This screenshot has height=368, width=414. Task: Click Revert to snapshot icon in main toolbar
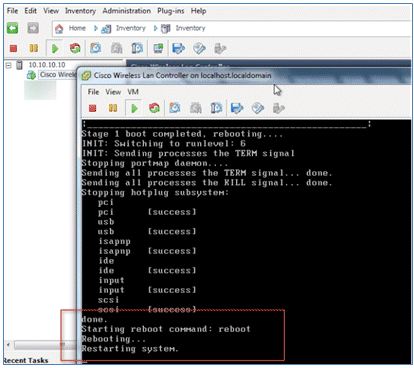(116, 49)
